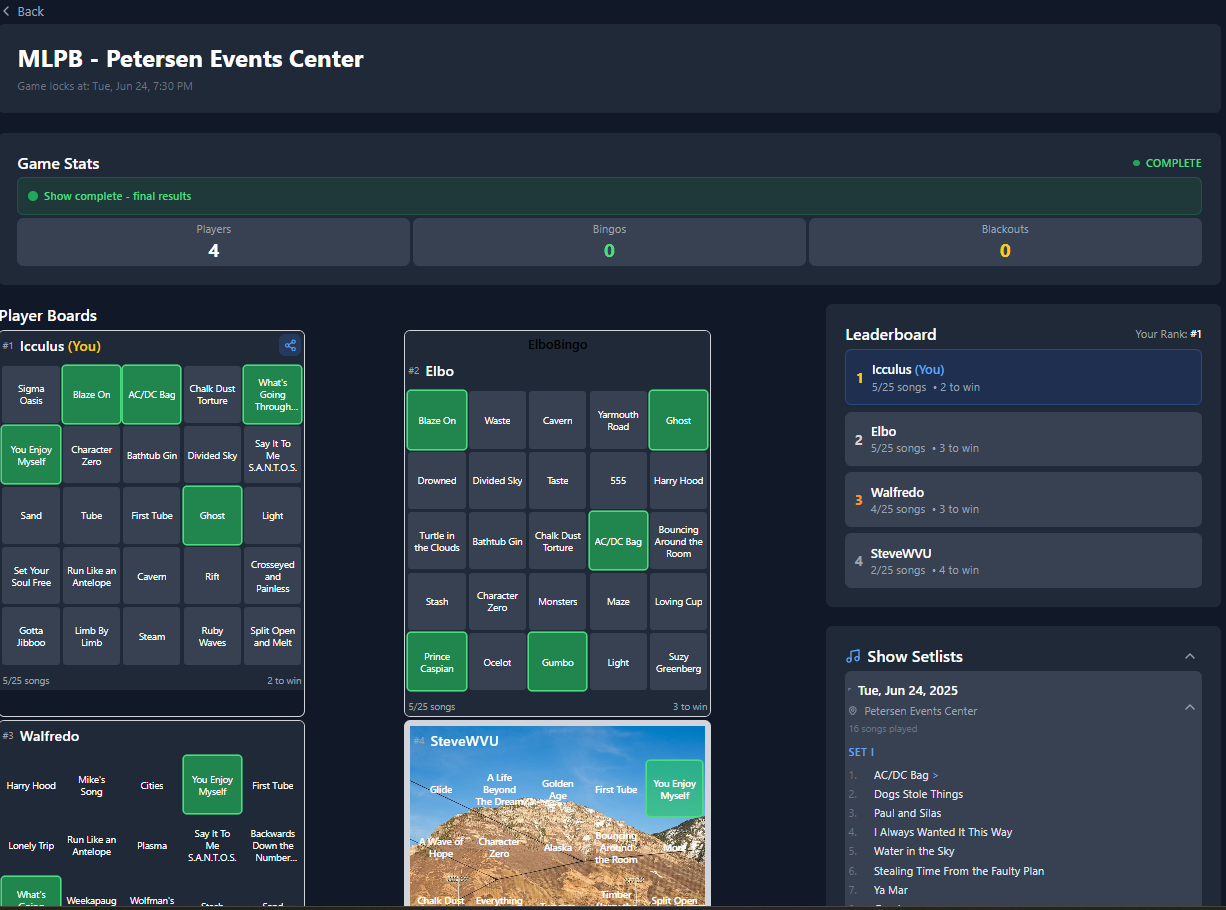Viewport: 1226px width, 910px height.
Task: Click the music note icon beside Show Setlists
Action: click(852, 655)
